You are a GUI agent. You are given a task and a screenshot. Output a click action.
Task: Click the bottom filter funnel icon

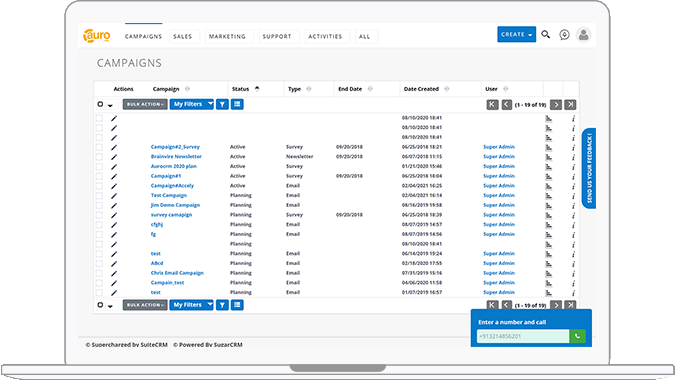pos(222,305)
